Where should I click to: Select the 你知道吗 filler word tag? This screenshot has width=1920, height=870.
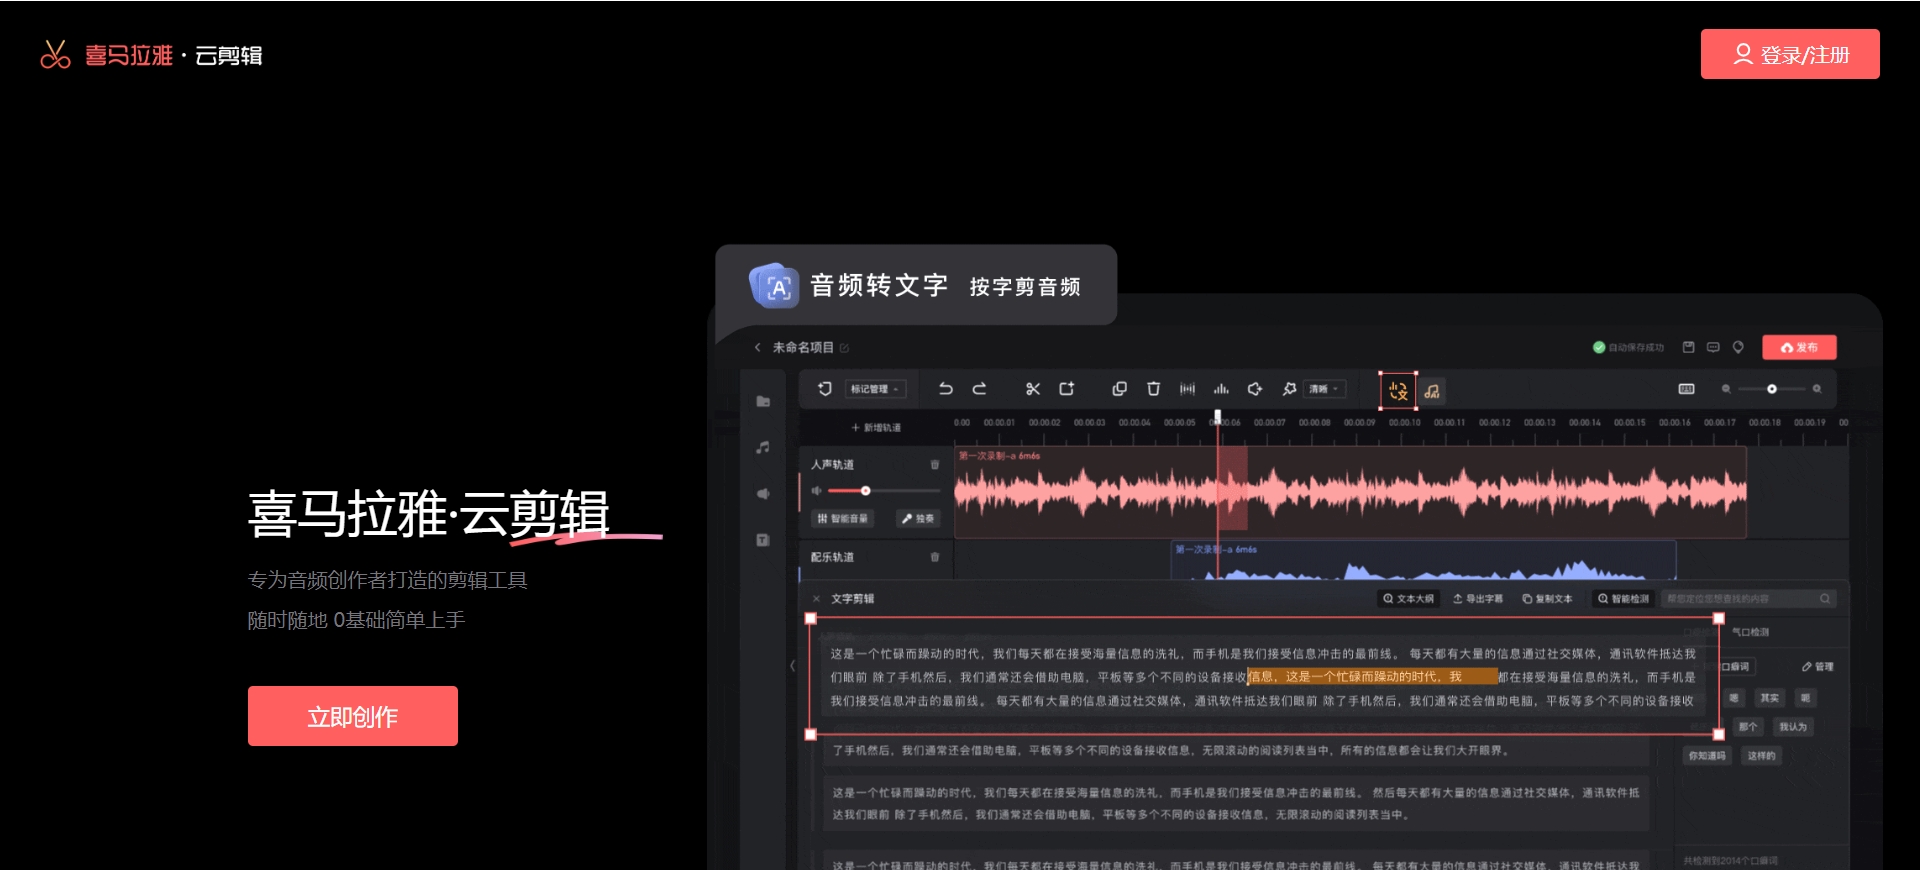point(1707,756)
